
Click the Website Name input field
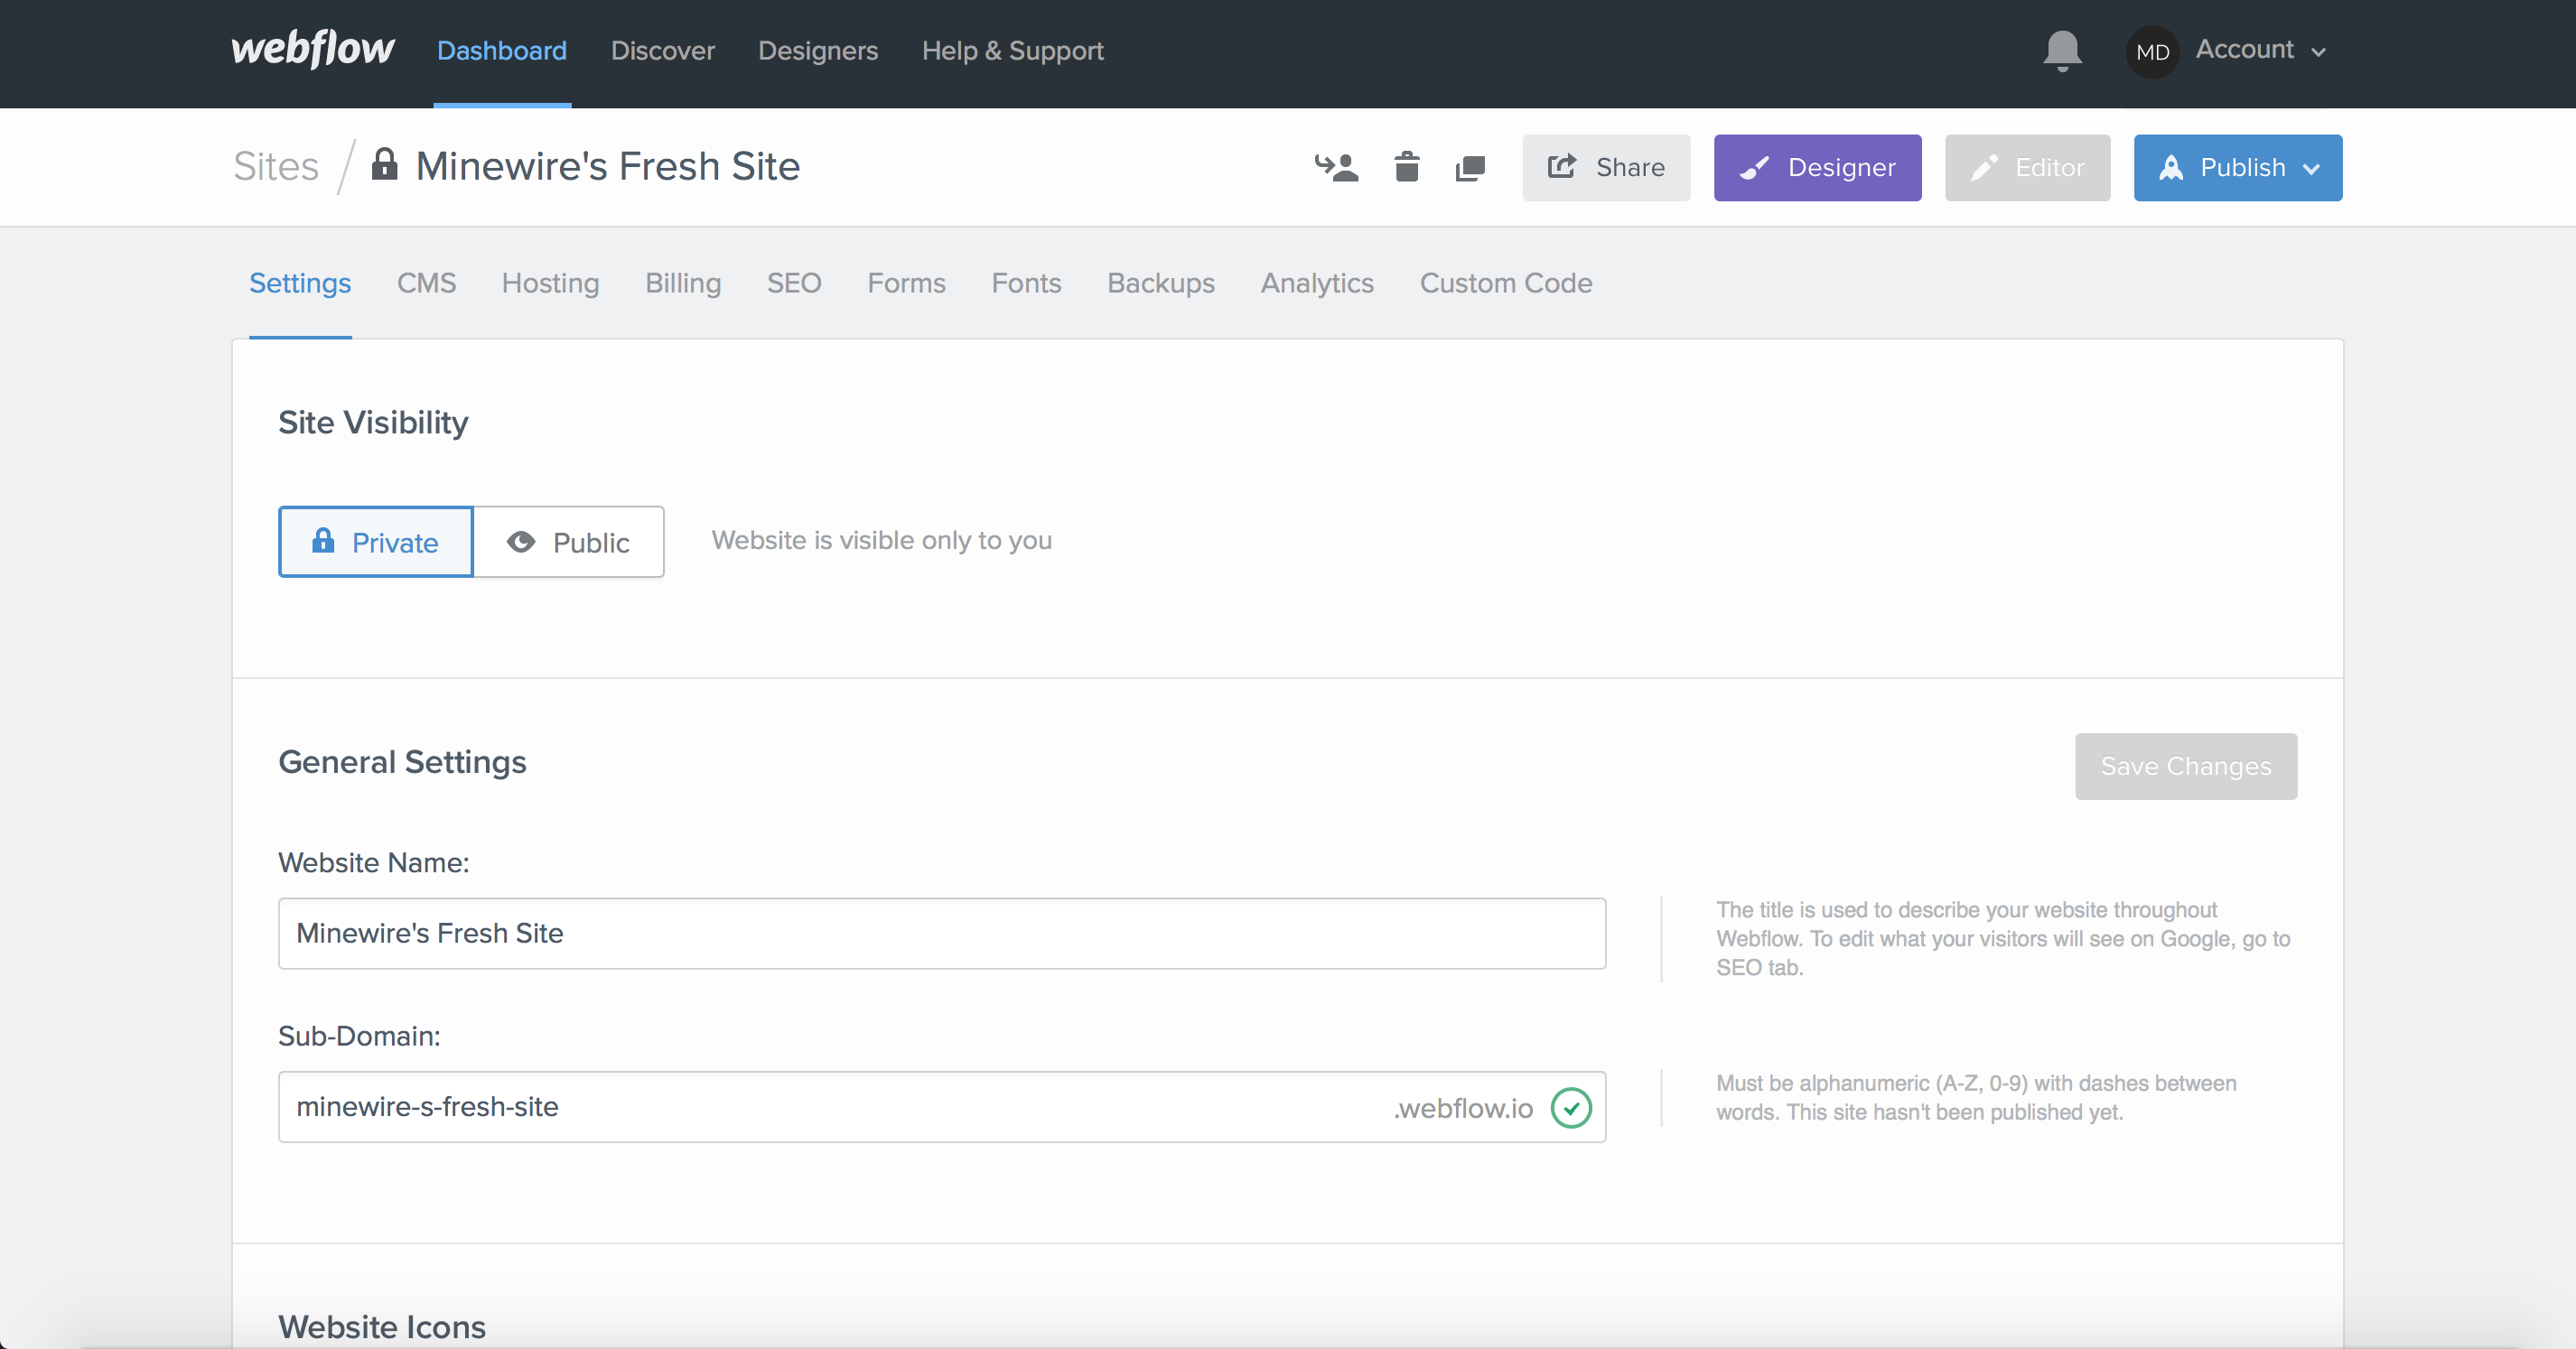coord(942,933)
